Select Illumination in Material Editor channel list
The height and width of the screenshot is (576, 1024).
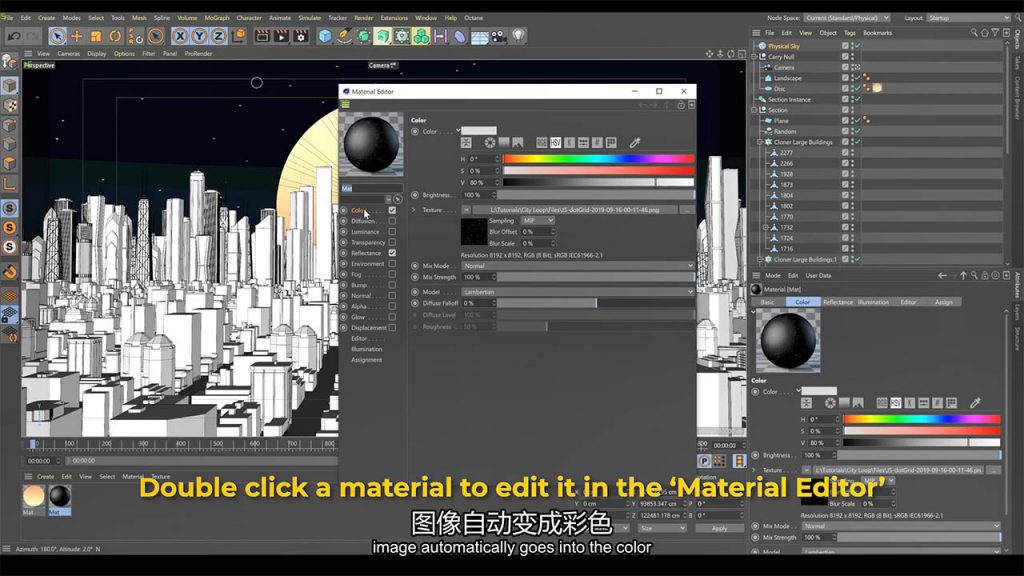click(x=367, y=349)
